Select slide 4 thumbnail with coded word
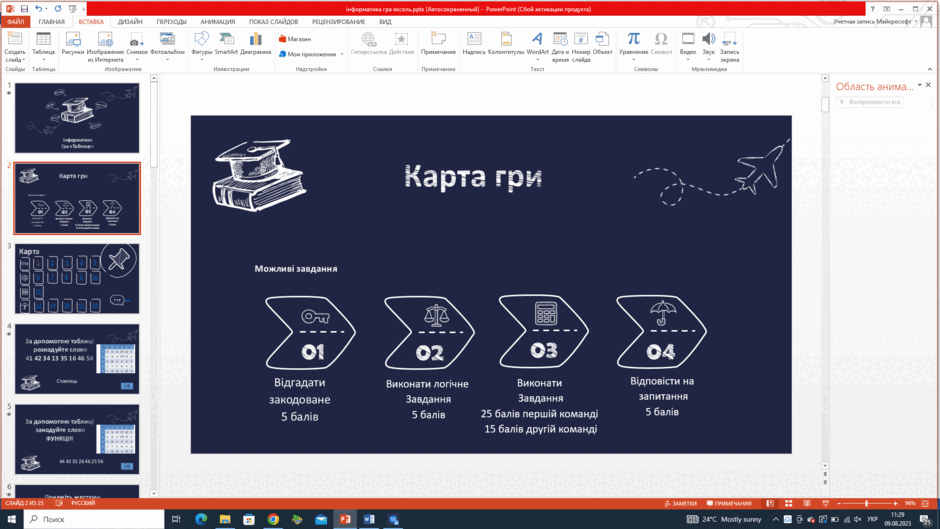 pyautogui.click(x=77, y=359)
